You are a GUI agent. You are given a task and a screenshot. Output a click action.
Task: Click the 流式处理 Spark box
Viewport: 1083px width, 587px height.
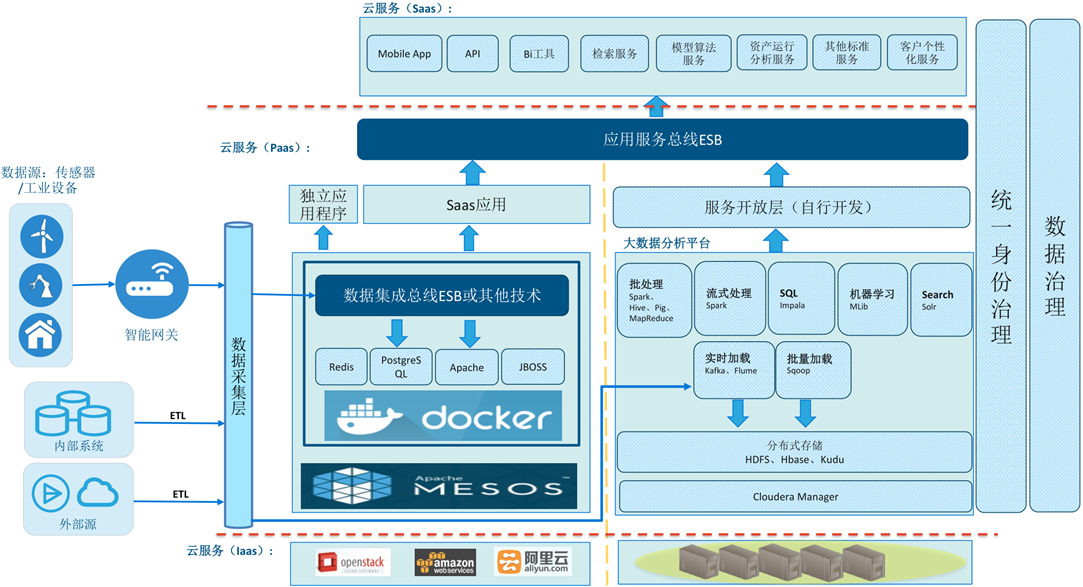tap(730, 298)
